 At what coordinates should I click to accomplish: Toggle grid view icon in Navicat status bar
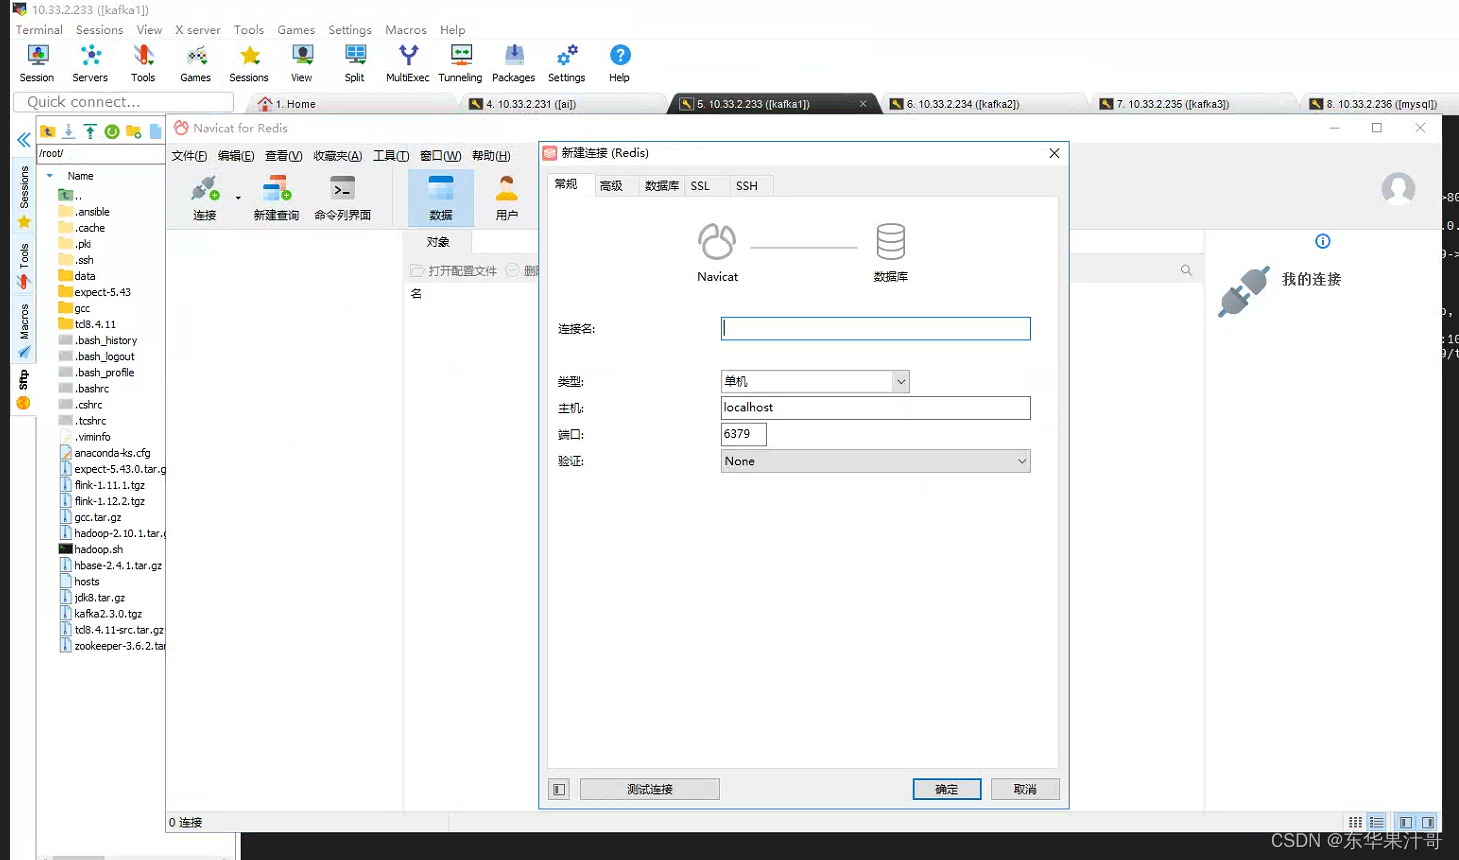1355,822
